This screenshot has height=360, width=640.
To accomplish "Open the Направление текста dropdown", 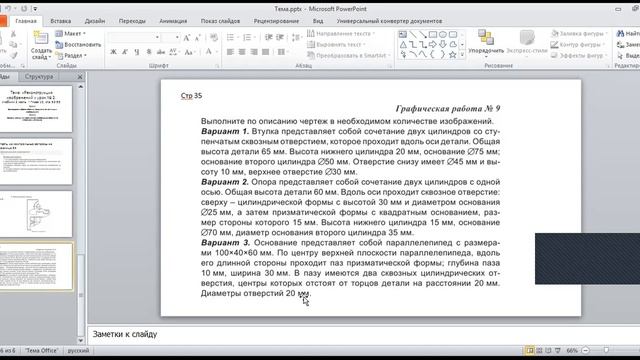I will [341, 33].
